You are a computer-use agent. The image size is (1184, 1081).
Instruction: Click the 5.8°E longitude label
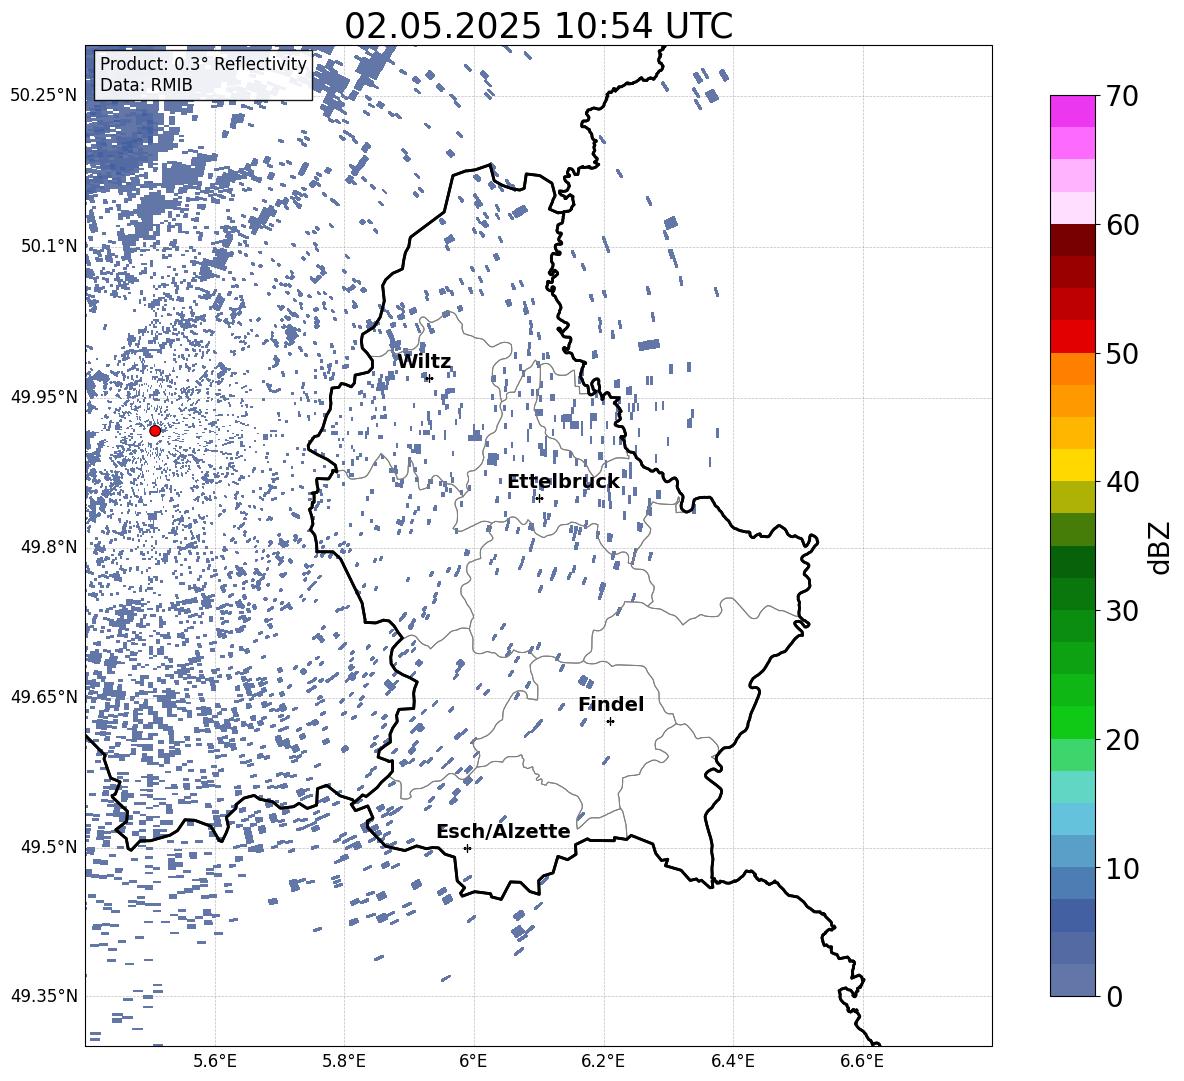[x=344, y=1061]
